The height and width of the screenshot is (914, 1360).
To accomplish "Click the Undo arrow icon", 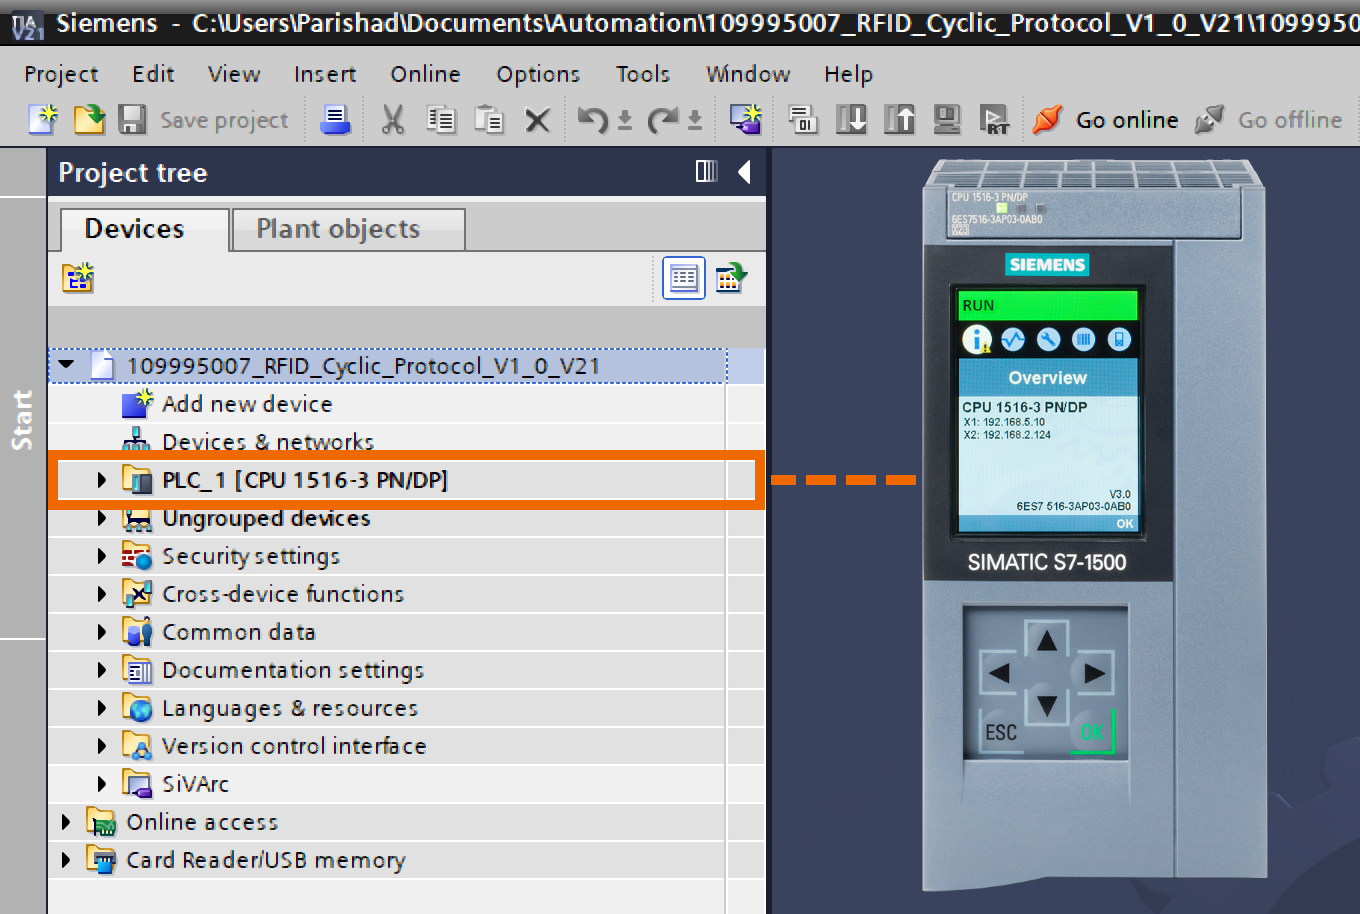I will coord(593,120).
